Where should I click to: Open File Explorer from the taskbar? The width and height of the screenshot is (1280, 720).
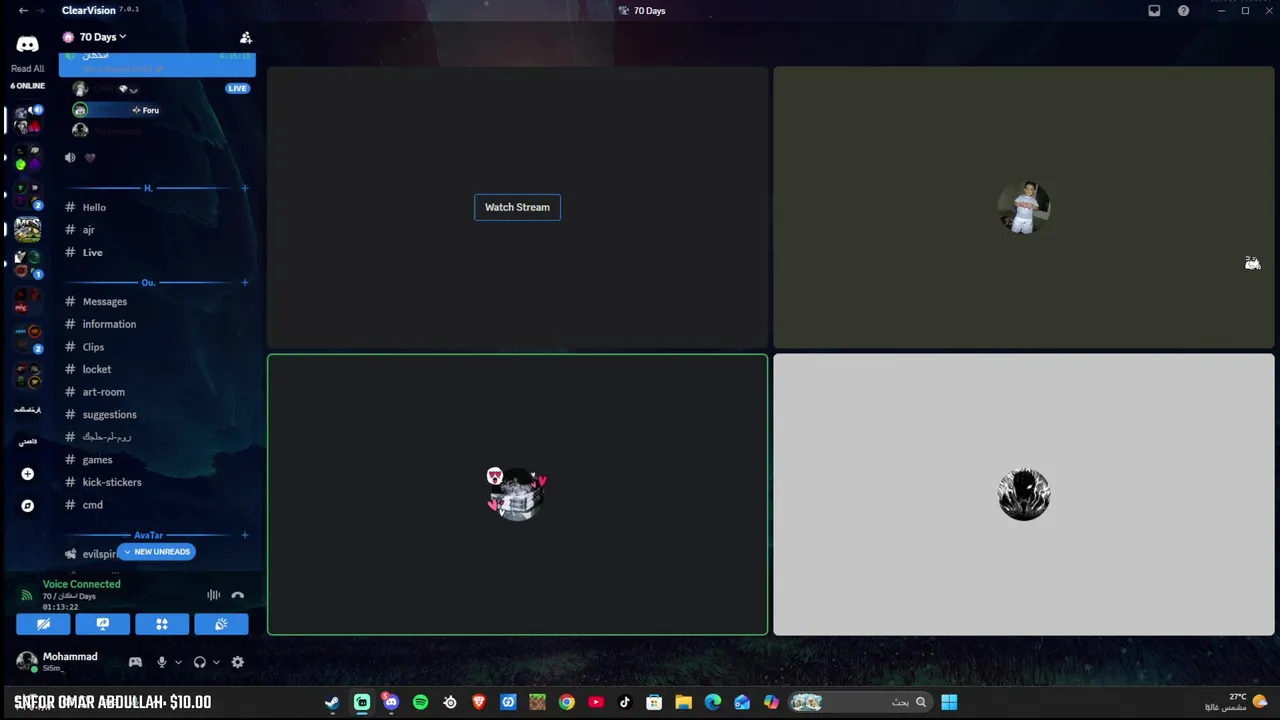coord(683,702)
